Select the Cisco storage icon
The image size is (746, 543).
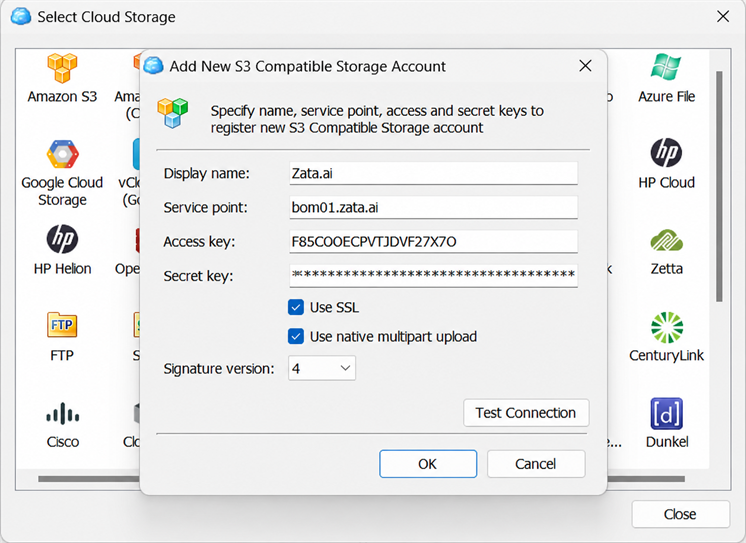(x=62, y=413)
